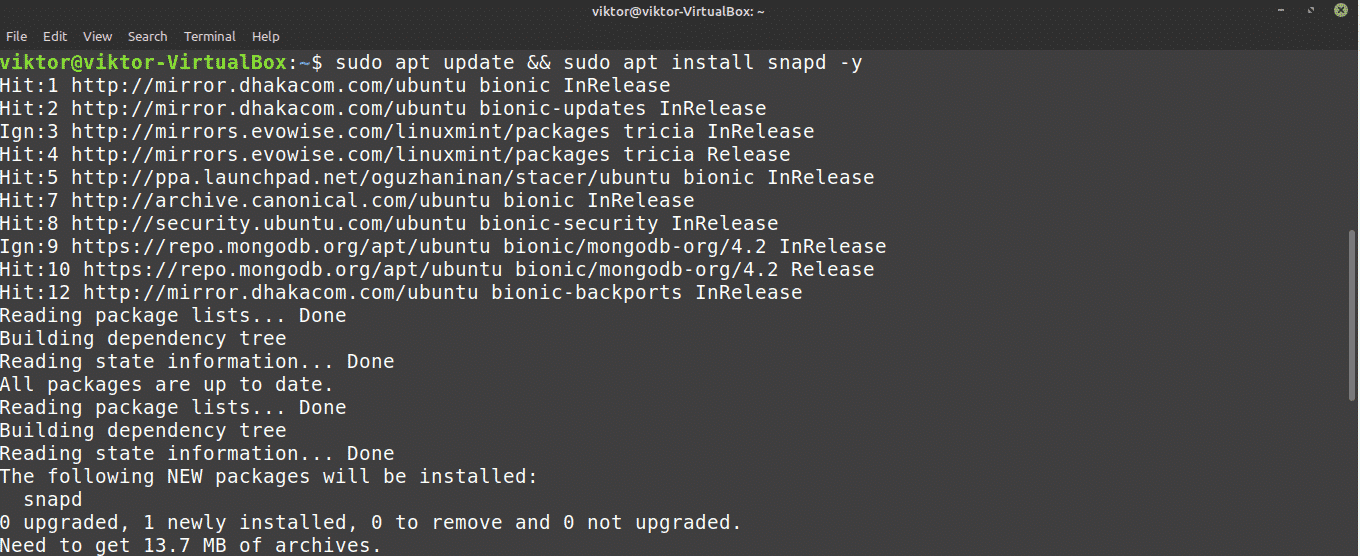
Task: Click the 'snapd' package name line
Action: click(x=52, y=498)
